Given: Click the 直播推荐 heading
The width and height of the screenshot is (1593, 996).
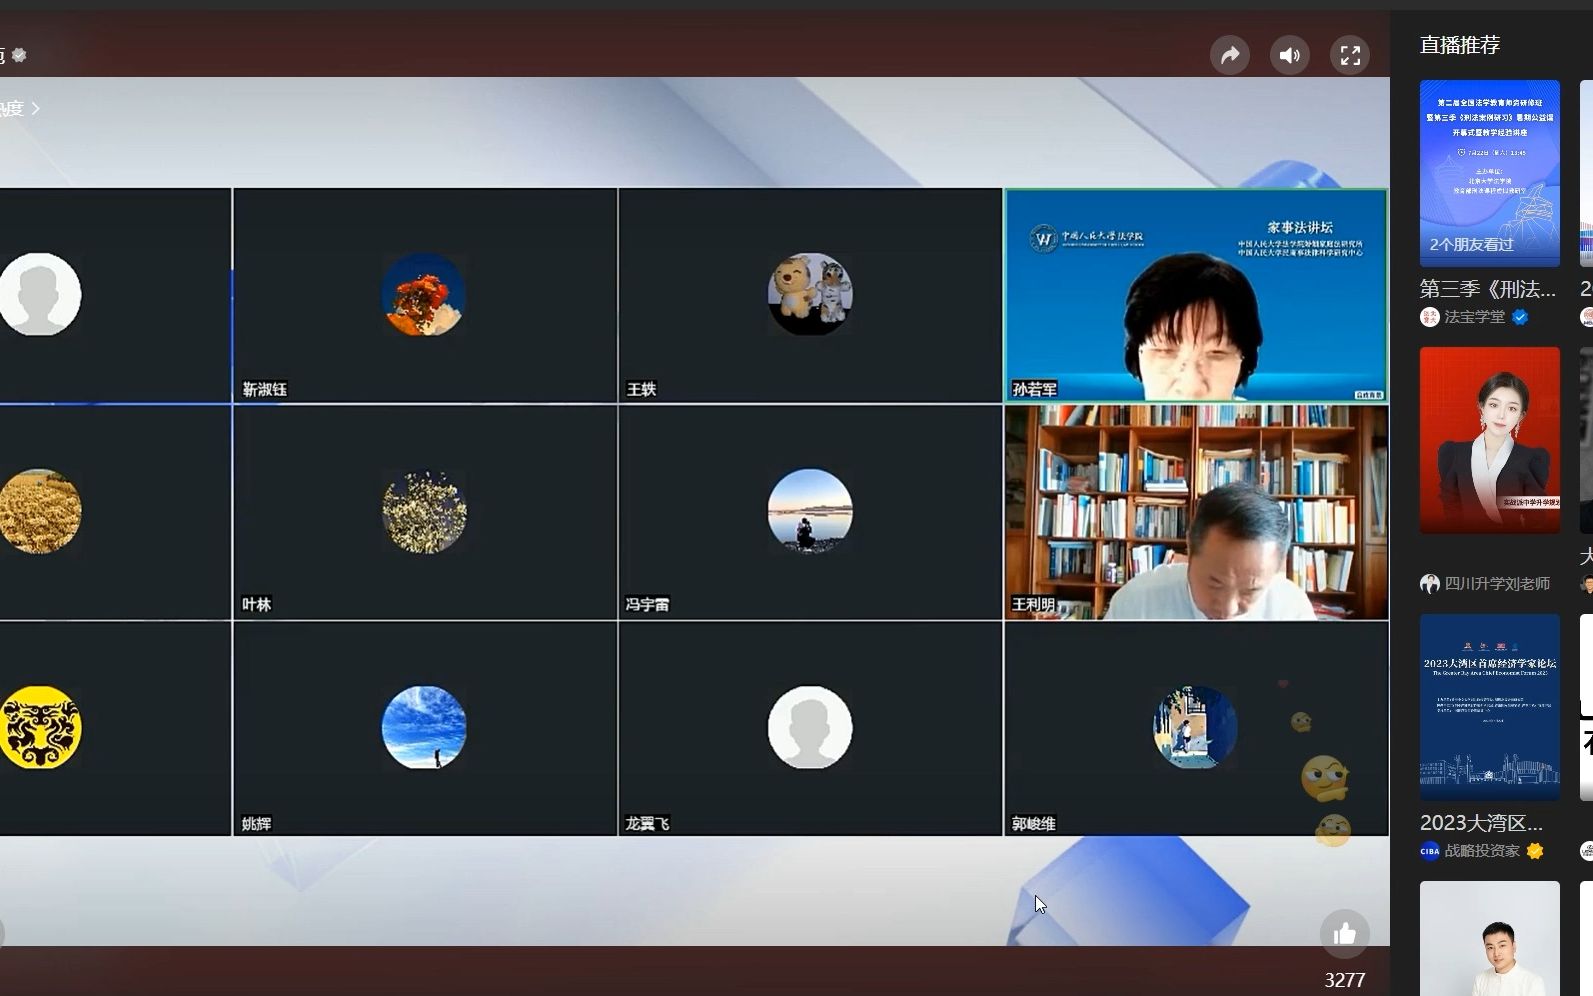Looking at the screenshot, I should pyautogui.click(x=1460, y=45).
